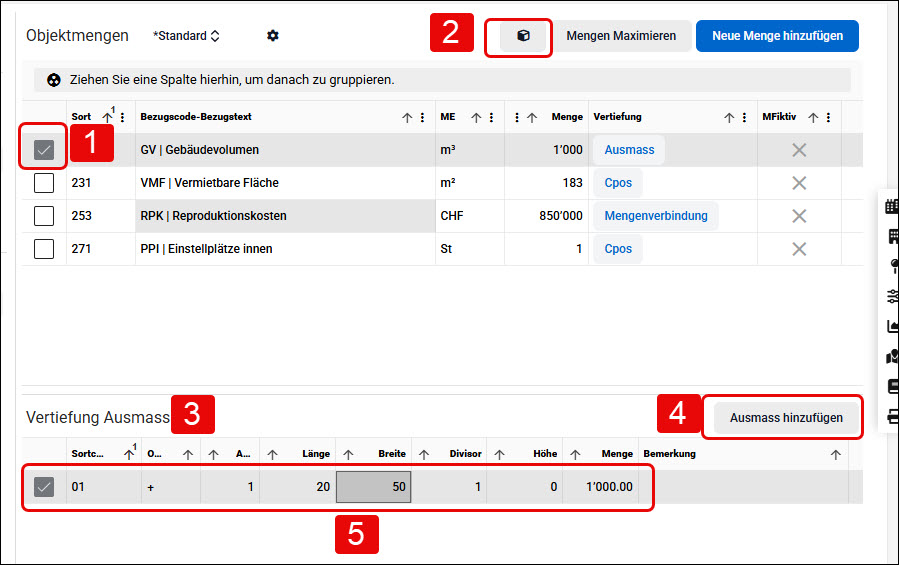Click 'RPK | Reproduktionskosten' text
Image resolution: width=899 pixels, height=565 pixels.
(x=213, y=216)
